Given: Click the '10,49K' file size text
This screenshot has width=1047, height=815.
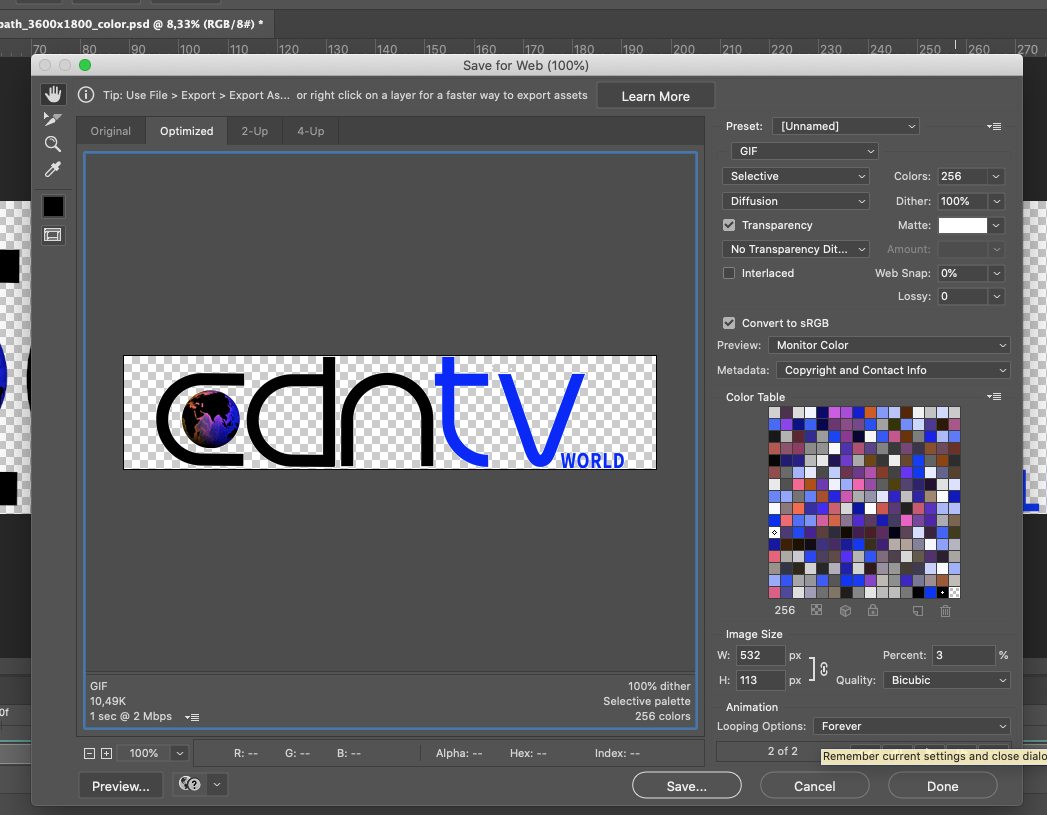Looking at the screenshot, I should pyautogui.click(x=108, y=701).
